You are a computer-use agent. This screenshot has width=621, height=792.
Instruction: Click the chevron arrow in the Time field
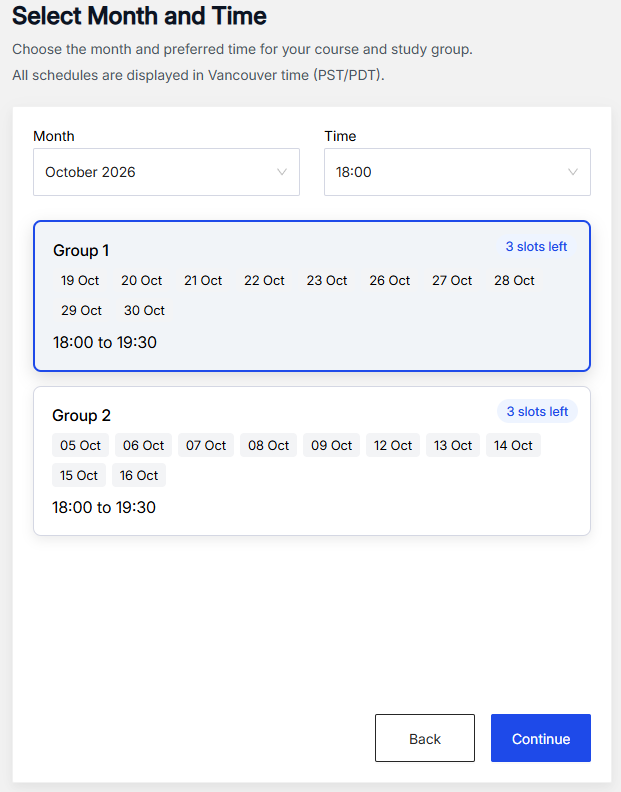tap(572, 172)
